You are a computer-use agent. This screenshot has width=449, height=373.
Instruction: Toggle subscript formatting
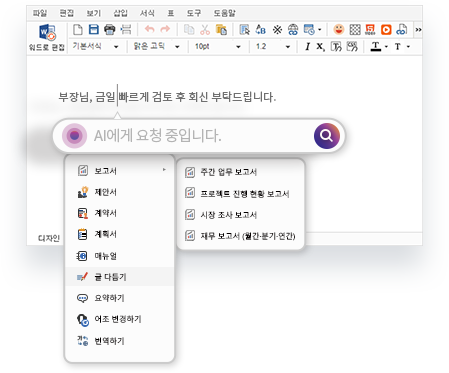coord(320,47)
